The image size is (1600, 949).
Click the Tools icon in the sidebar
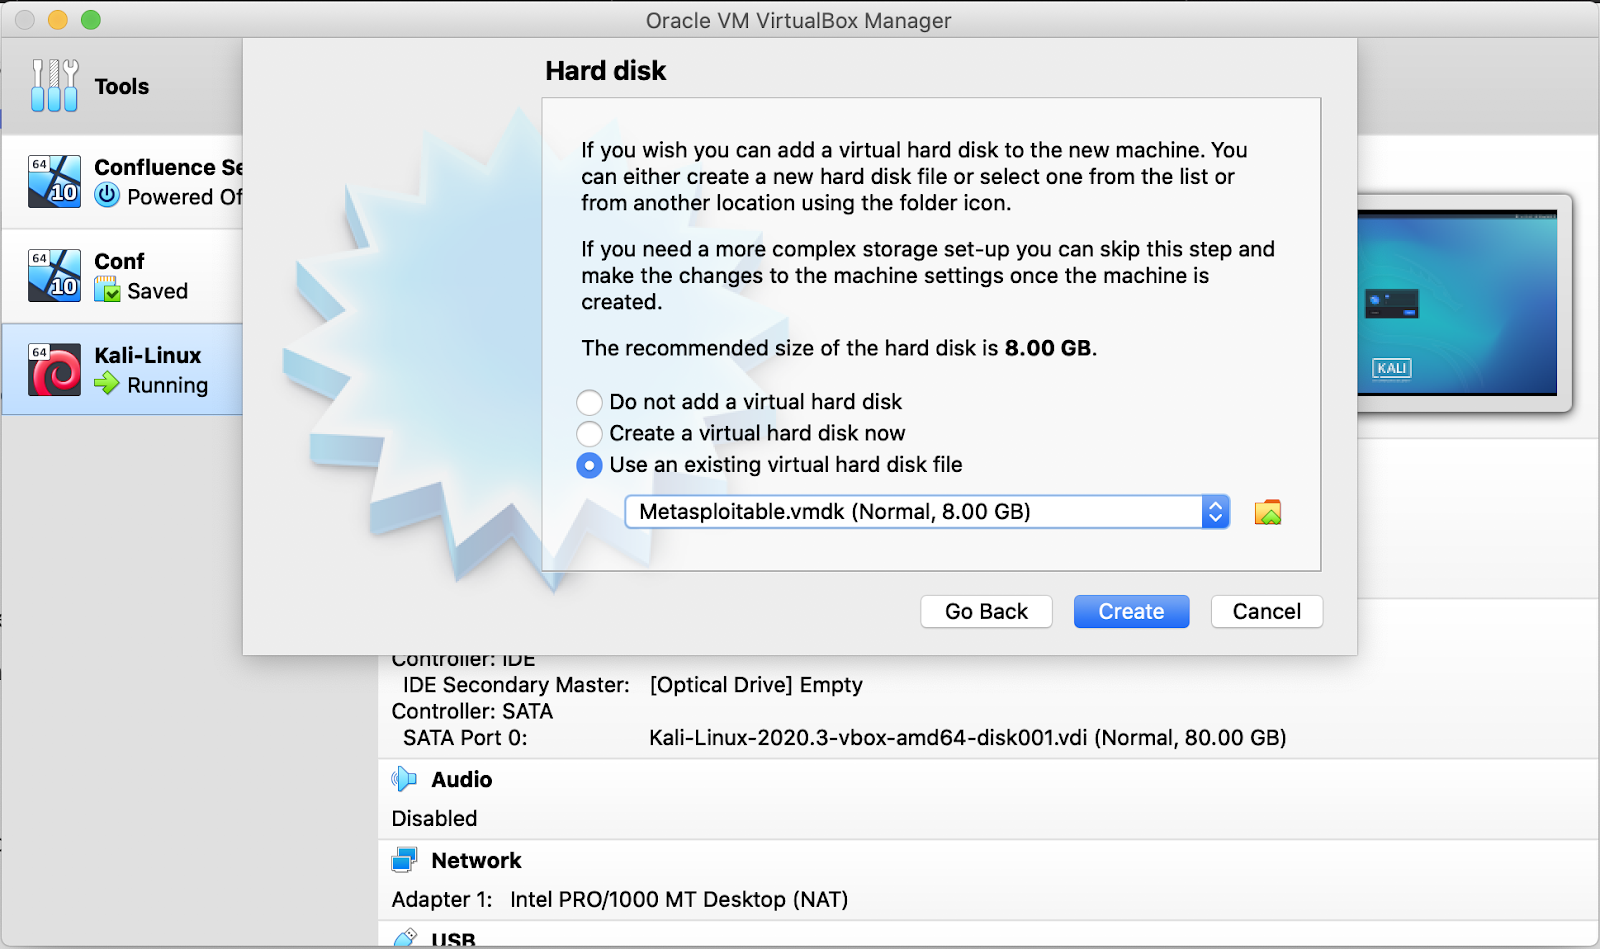click(54, 85)
